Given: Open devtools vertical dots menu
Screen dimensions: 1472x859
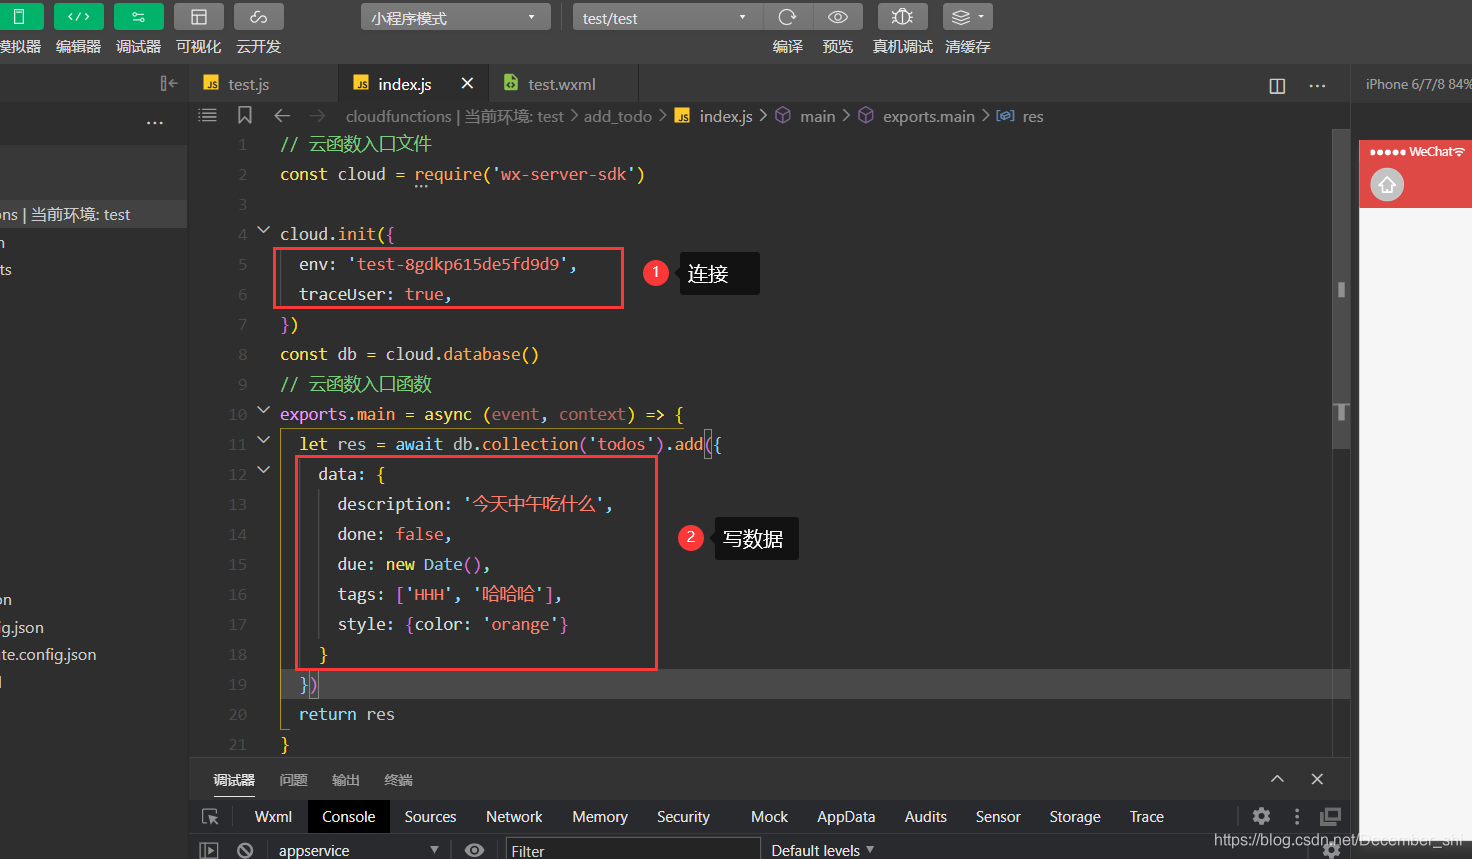Looking at the screenshot, I should (1297, 816).
